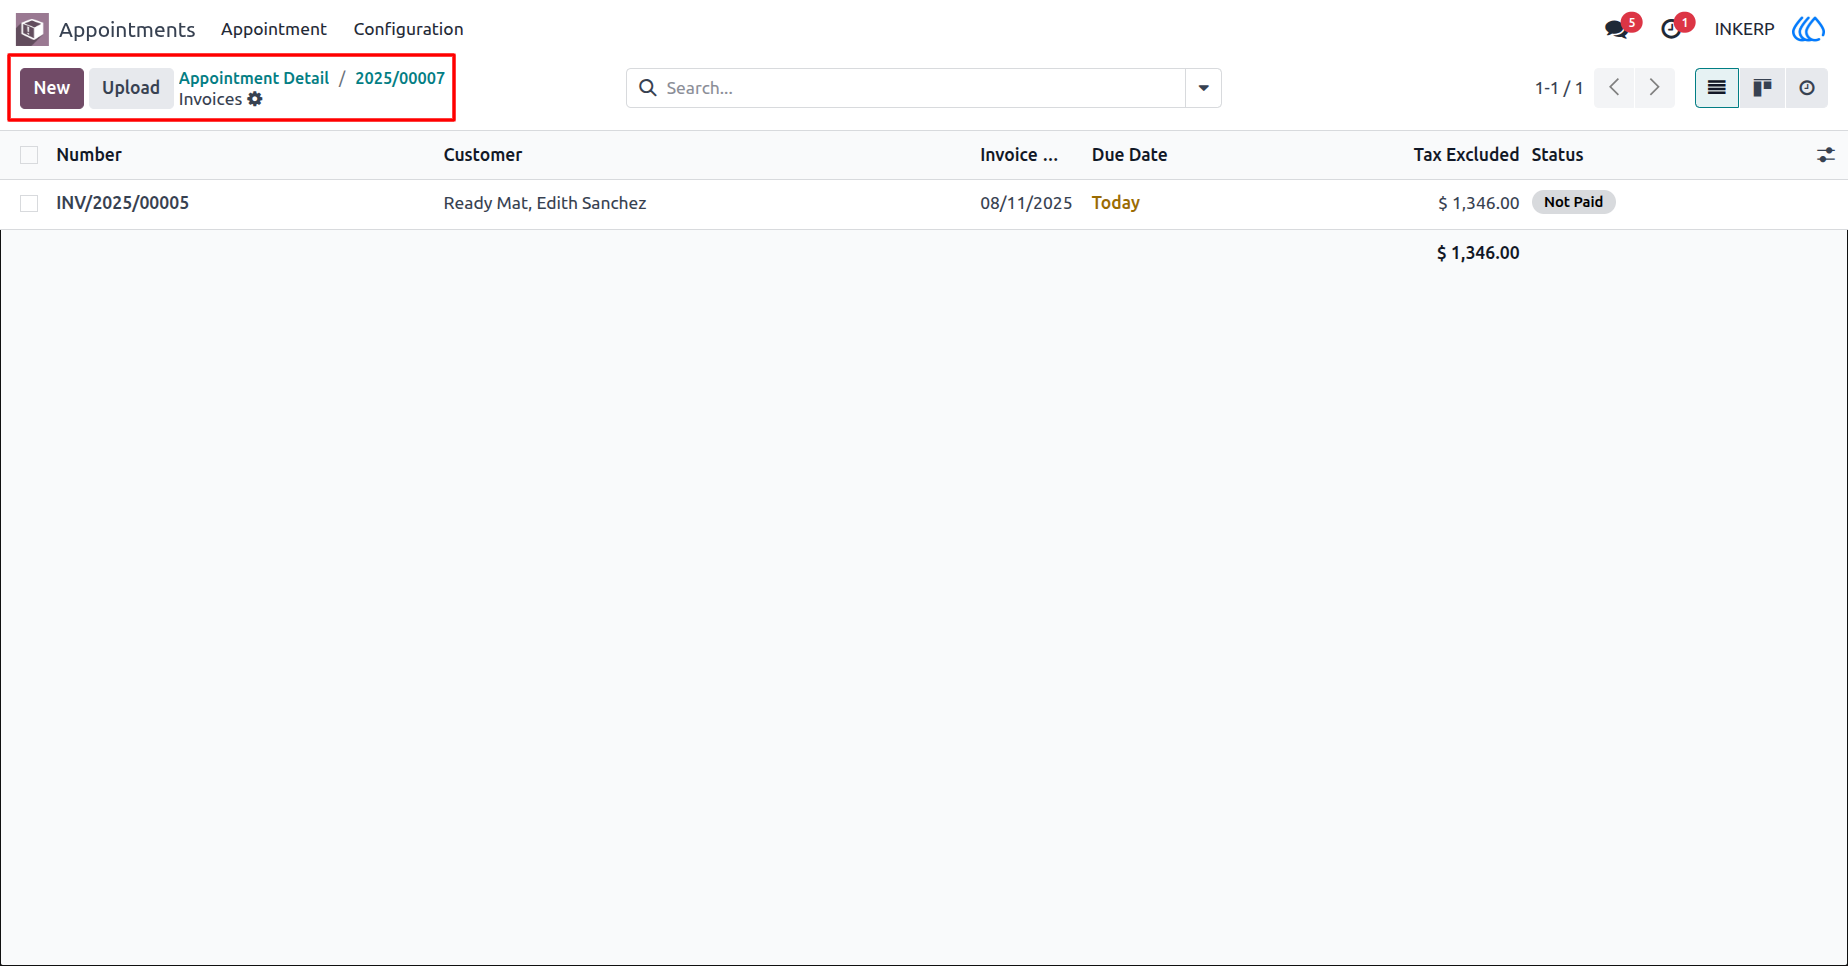Select the INV/2025/00005 row checkbox
Image resolution: width=1848 pixels, height=966 pixels.
(x=29, y=203)
